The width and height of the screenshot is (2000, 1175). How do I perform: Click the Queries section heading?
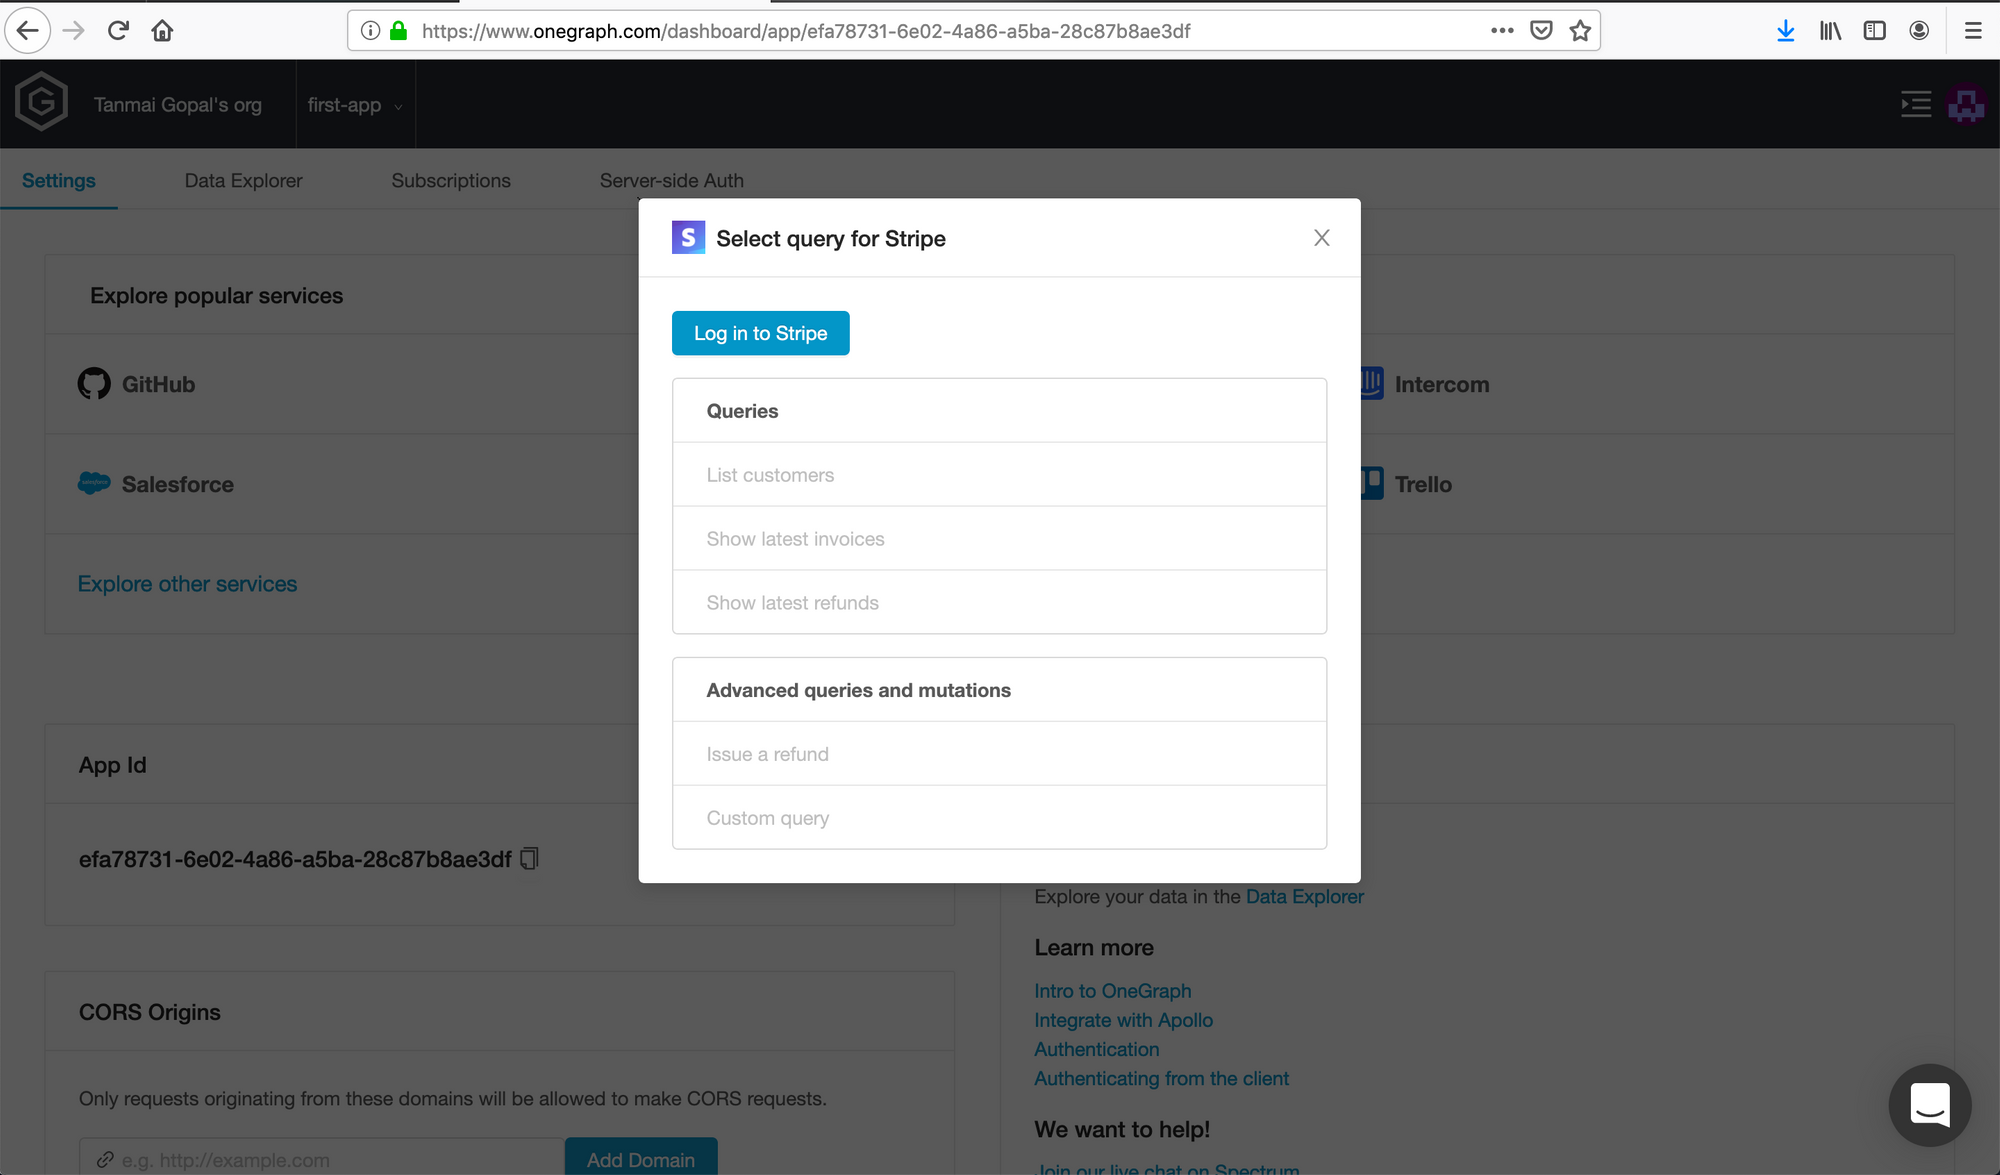[x=742, y=411]
